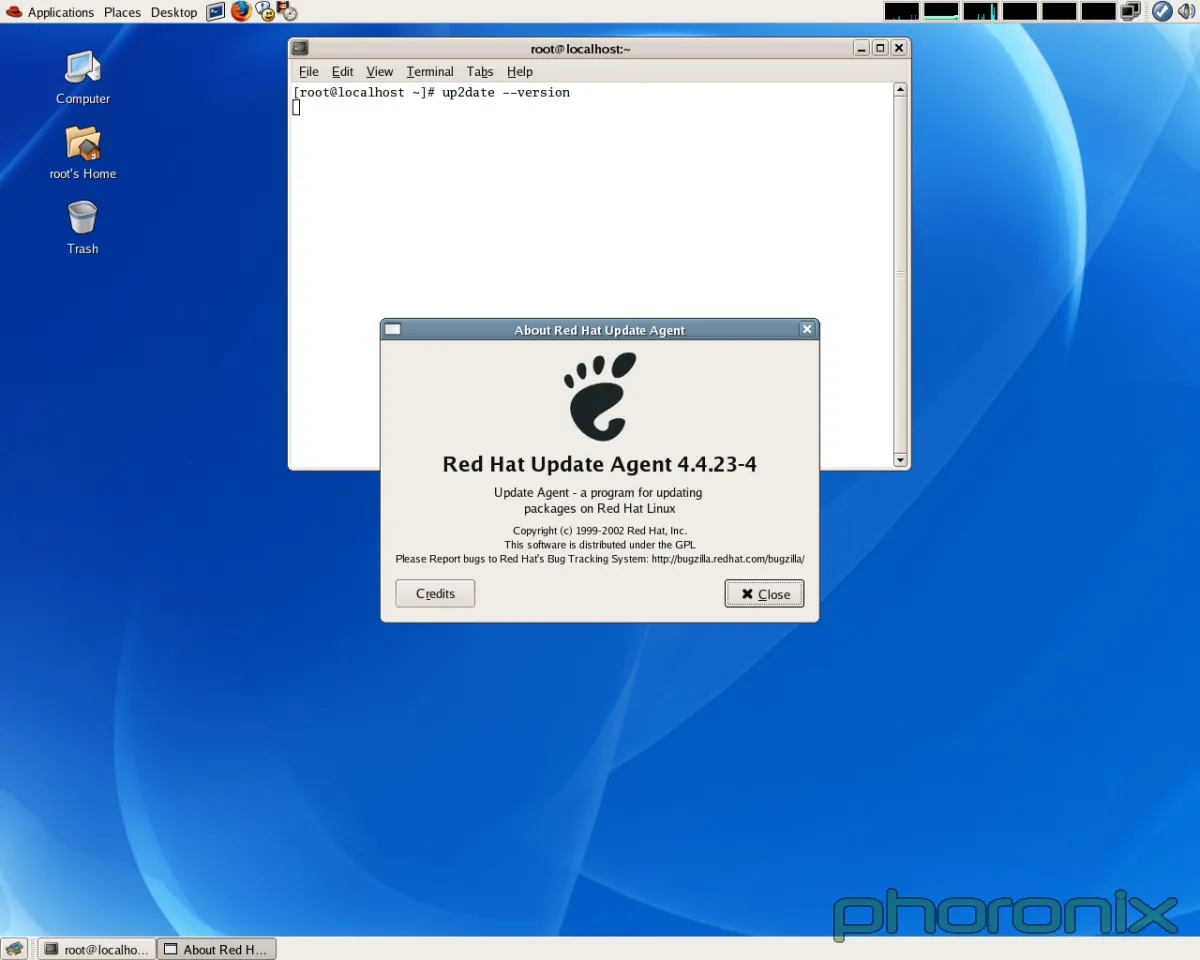Open the instant messenger launcher icon
The height and width of the screenshot is (960, 1200).
[x=265, y=12]
